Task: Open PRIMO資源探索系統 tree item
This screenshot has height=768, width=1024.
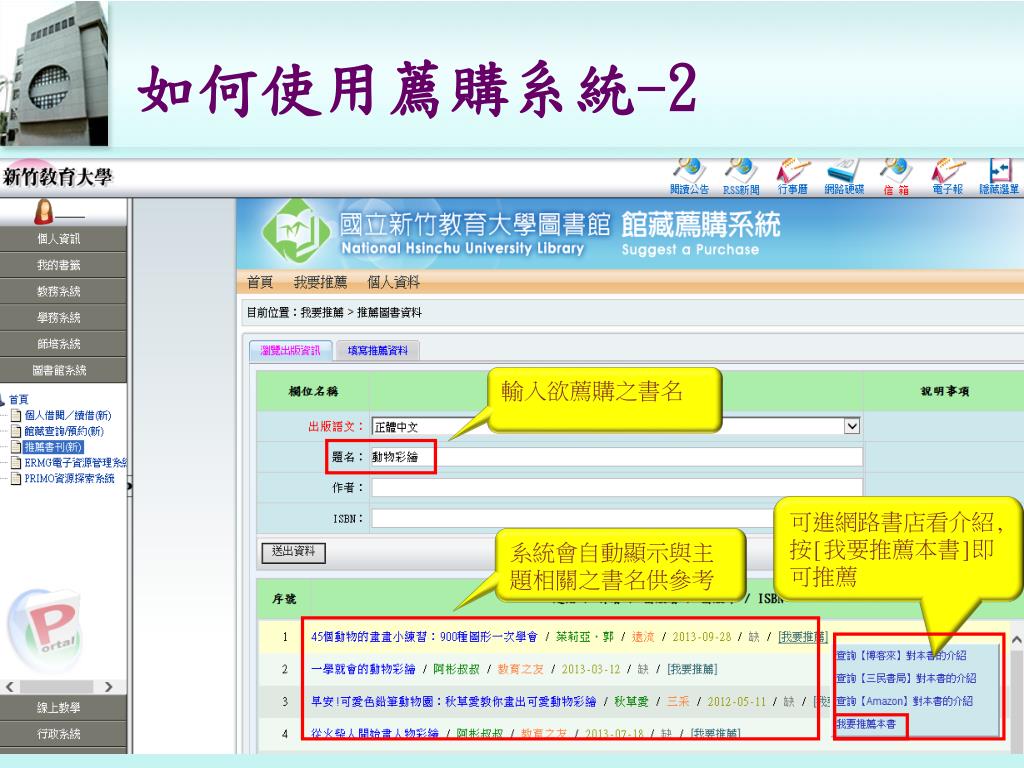Action: 69,478
